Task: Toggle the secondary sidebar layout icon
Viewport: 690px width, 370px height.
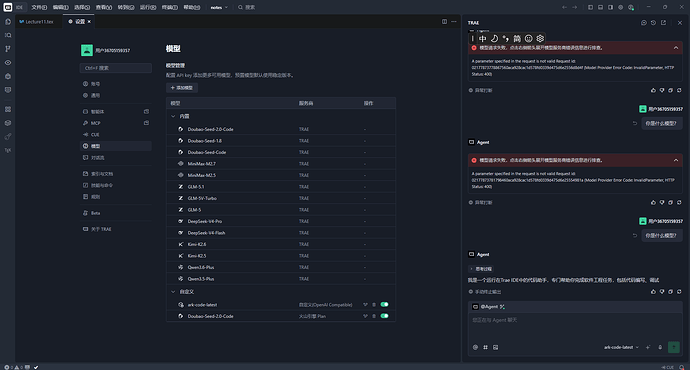Action: click(610, 7)
